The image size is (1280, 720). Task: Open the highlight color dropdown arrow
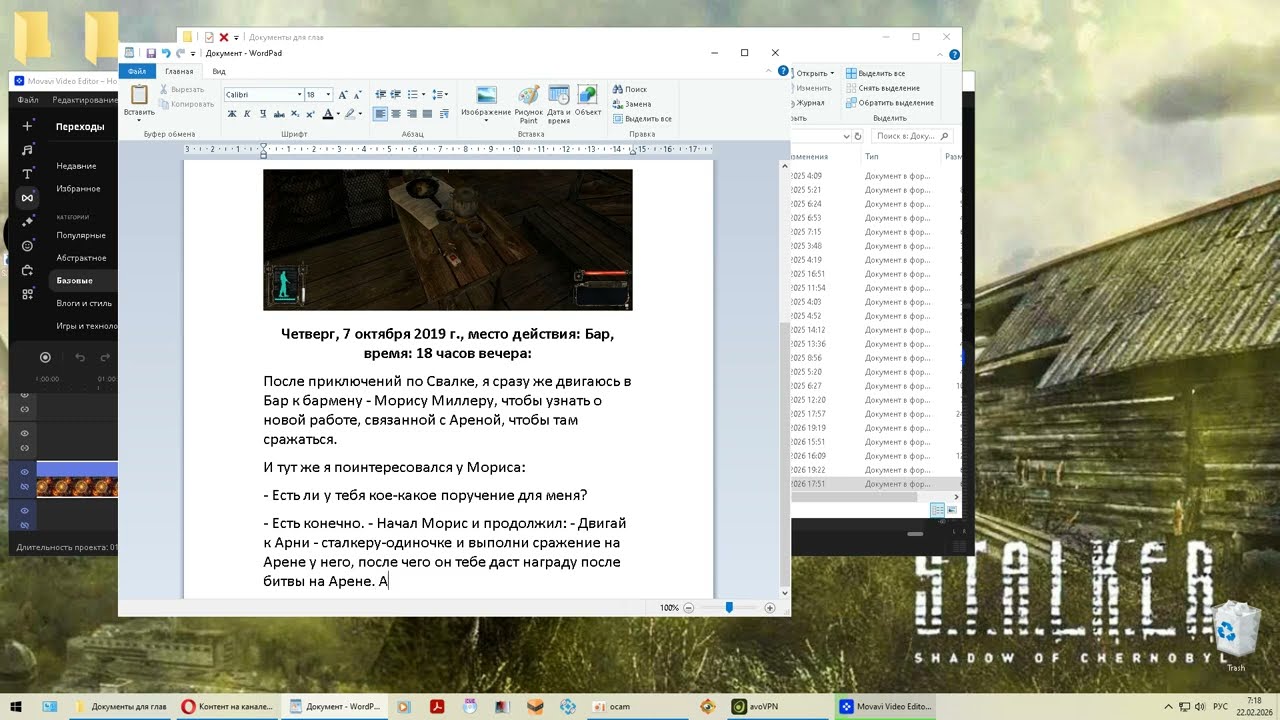pyautogui.click(x=361, y=114)
